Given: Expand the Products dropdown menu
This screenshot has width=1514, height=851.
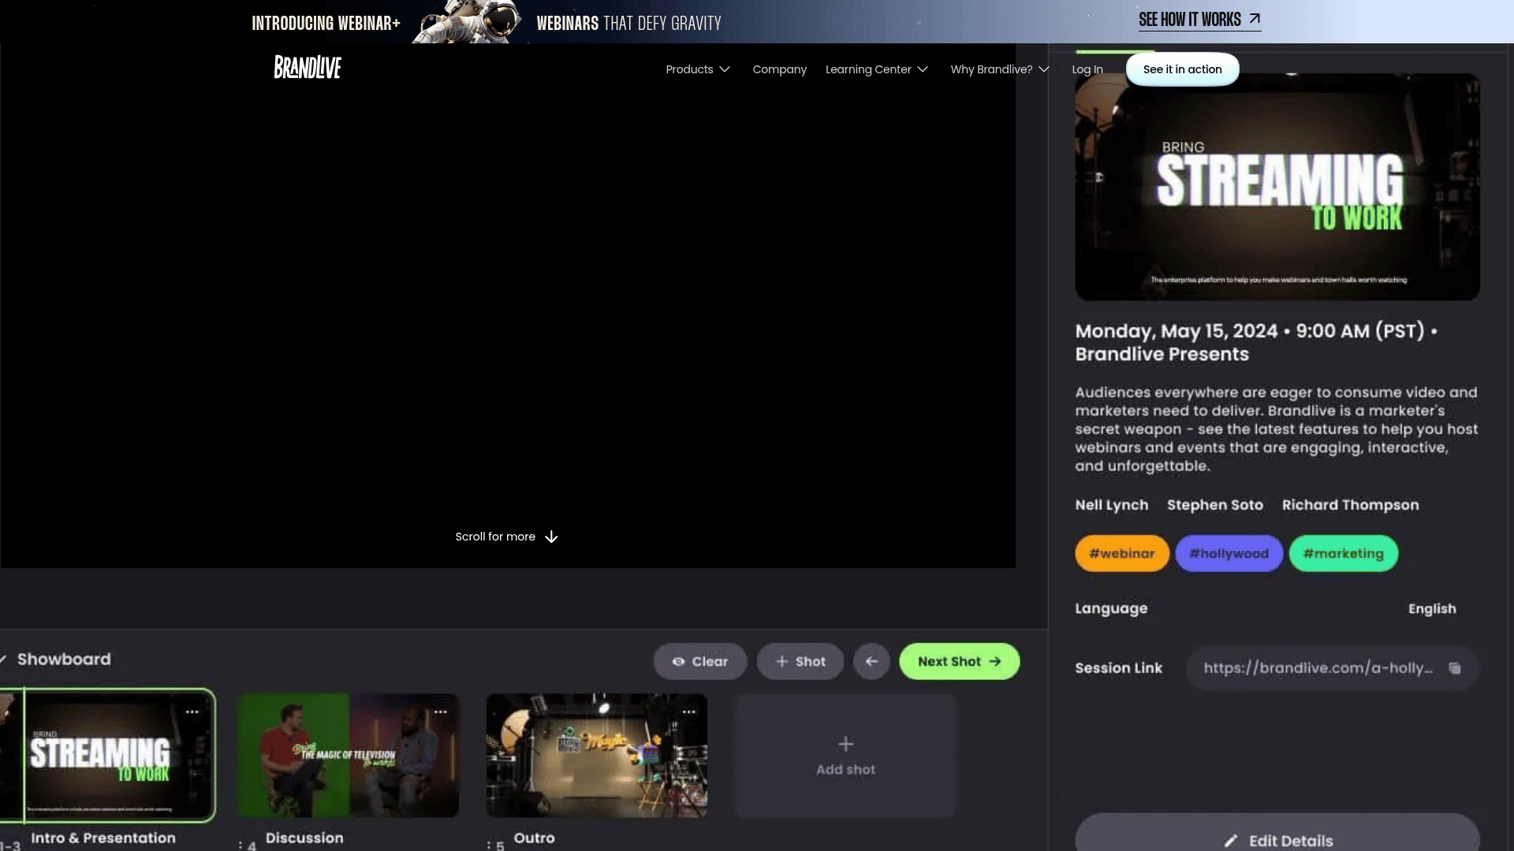Looking at the screenshot, I should tap(698, 69).
